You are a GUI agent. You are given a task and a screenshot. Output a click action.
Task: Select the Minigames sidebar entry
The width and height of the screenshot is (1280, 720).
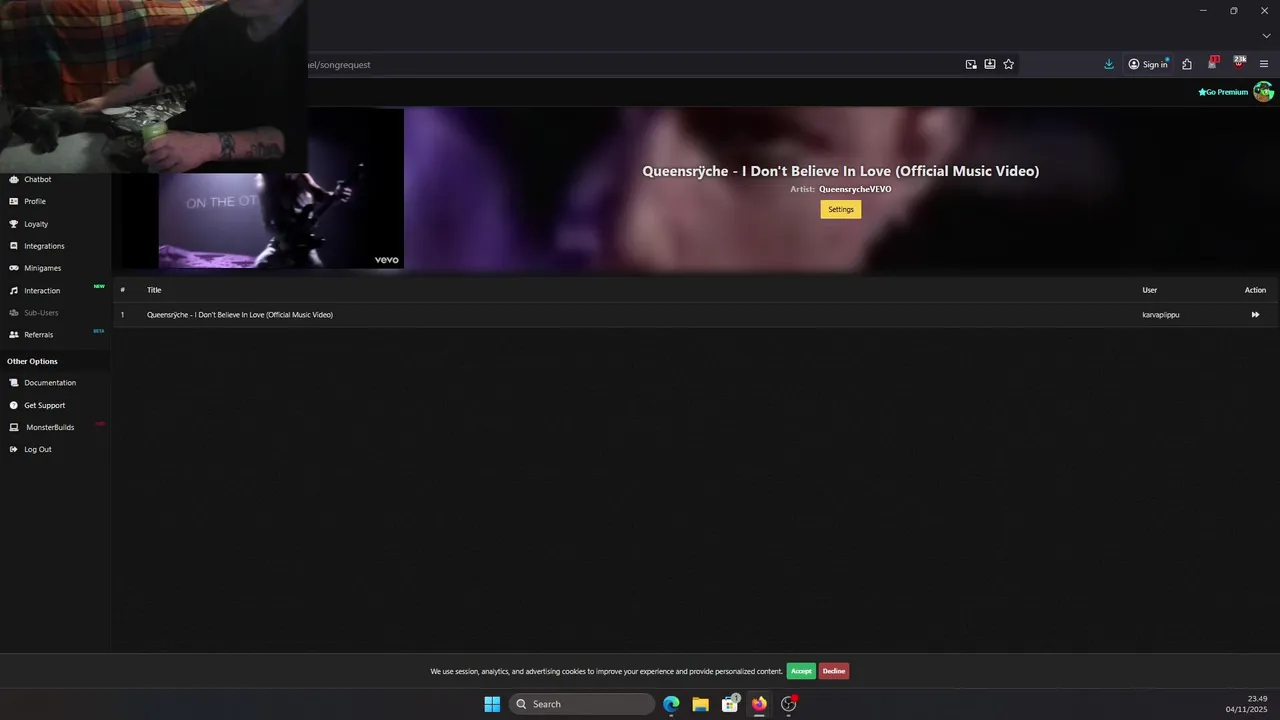tap(43, 268)
